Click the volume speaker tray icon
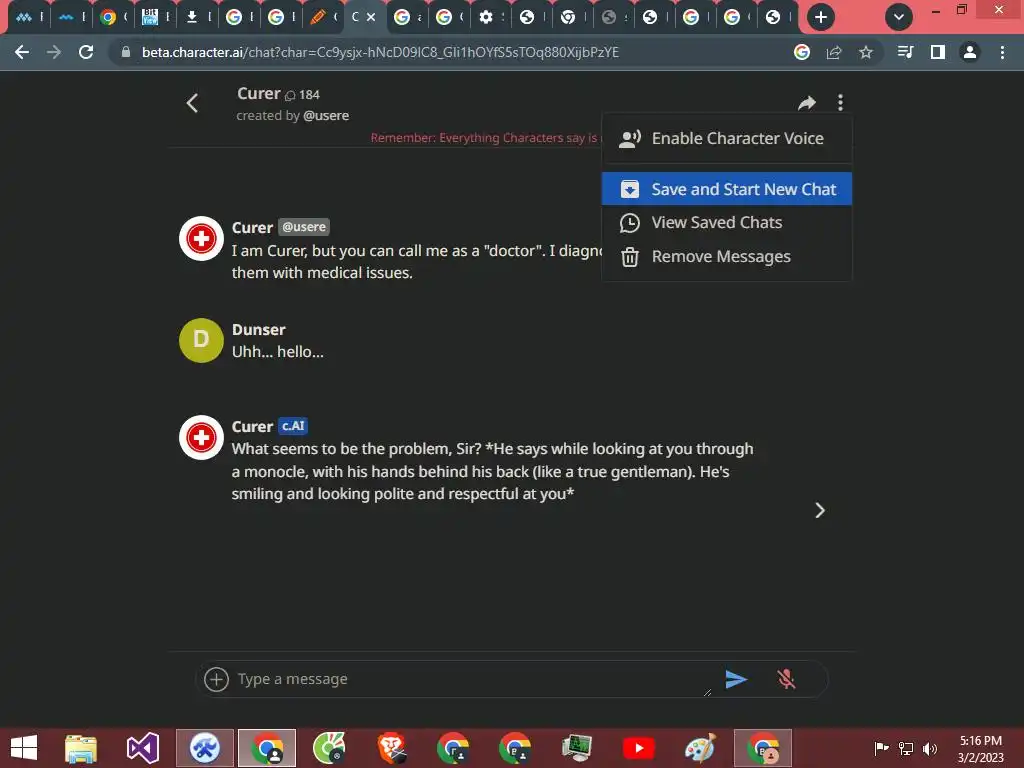The height and width of the screenshot is (768, 1024). tap(930, 748)
